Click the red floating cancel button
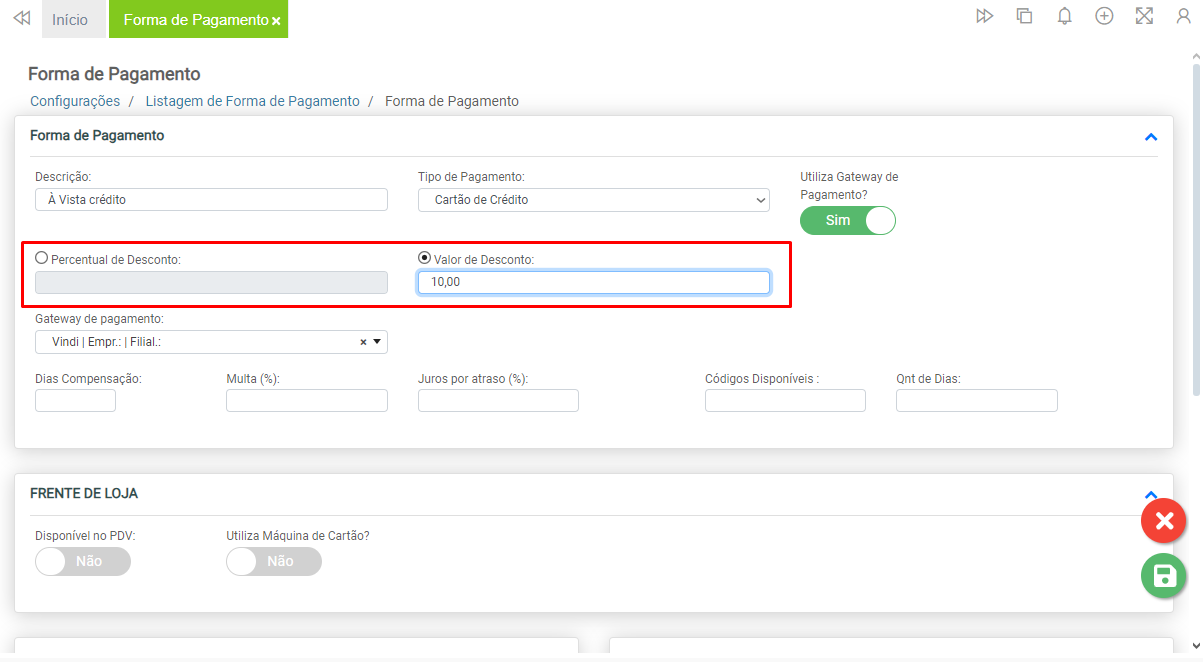This screenshot has width=1203, height=662. coord(1163,521)
